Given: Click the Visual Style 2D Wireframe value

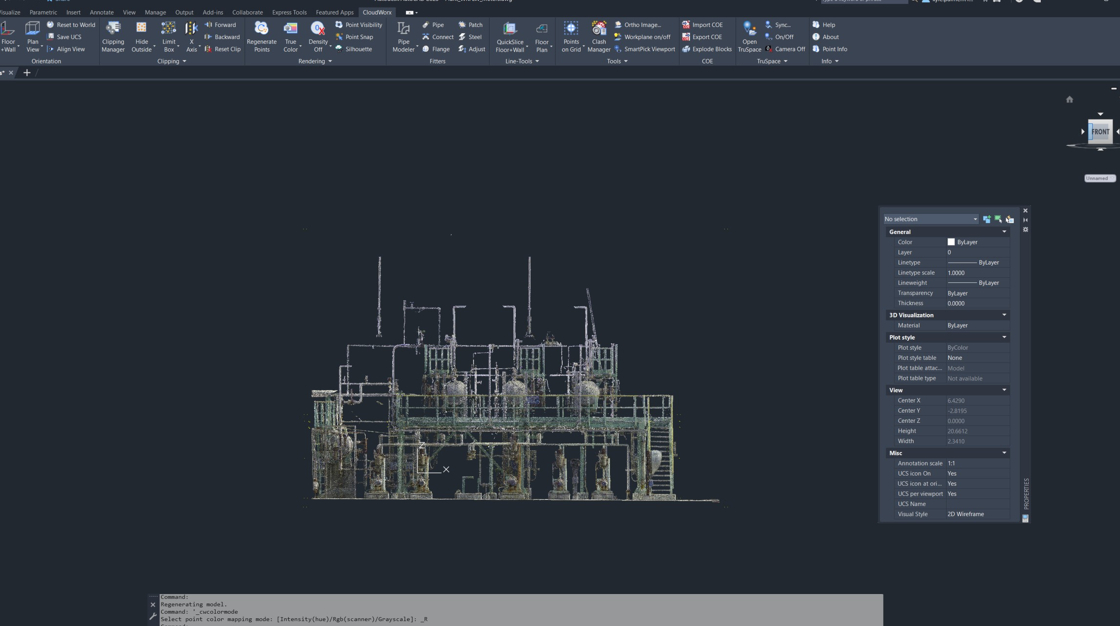Looking at the screenshot, I should point(977,514).
